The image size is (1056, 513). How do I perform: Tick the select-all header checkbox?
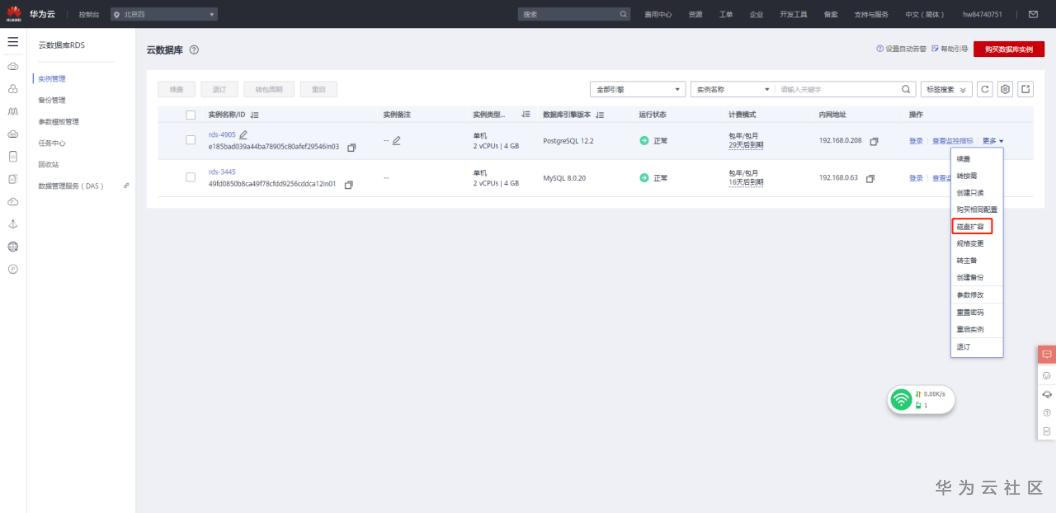191,115
